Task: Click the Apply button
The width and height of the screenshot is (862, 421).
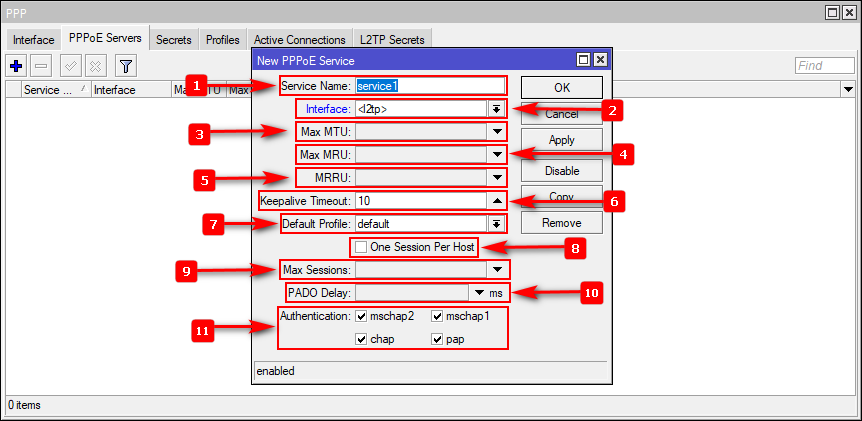Action: click(562, 141)
